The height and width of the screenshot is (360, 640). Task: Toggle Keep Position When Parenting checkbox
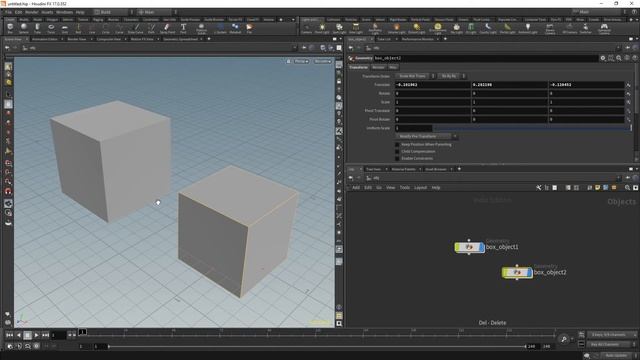pyautogui.click(x=397, y=144)
